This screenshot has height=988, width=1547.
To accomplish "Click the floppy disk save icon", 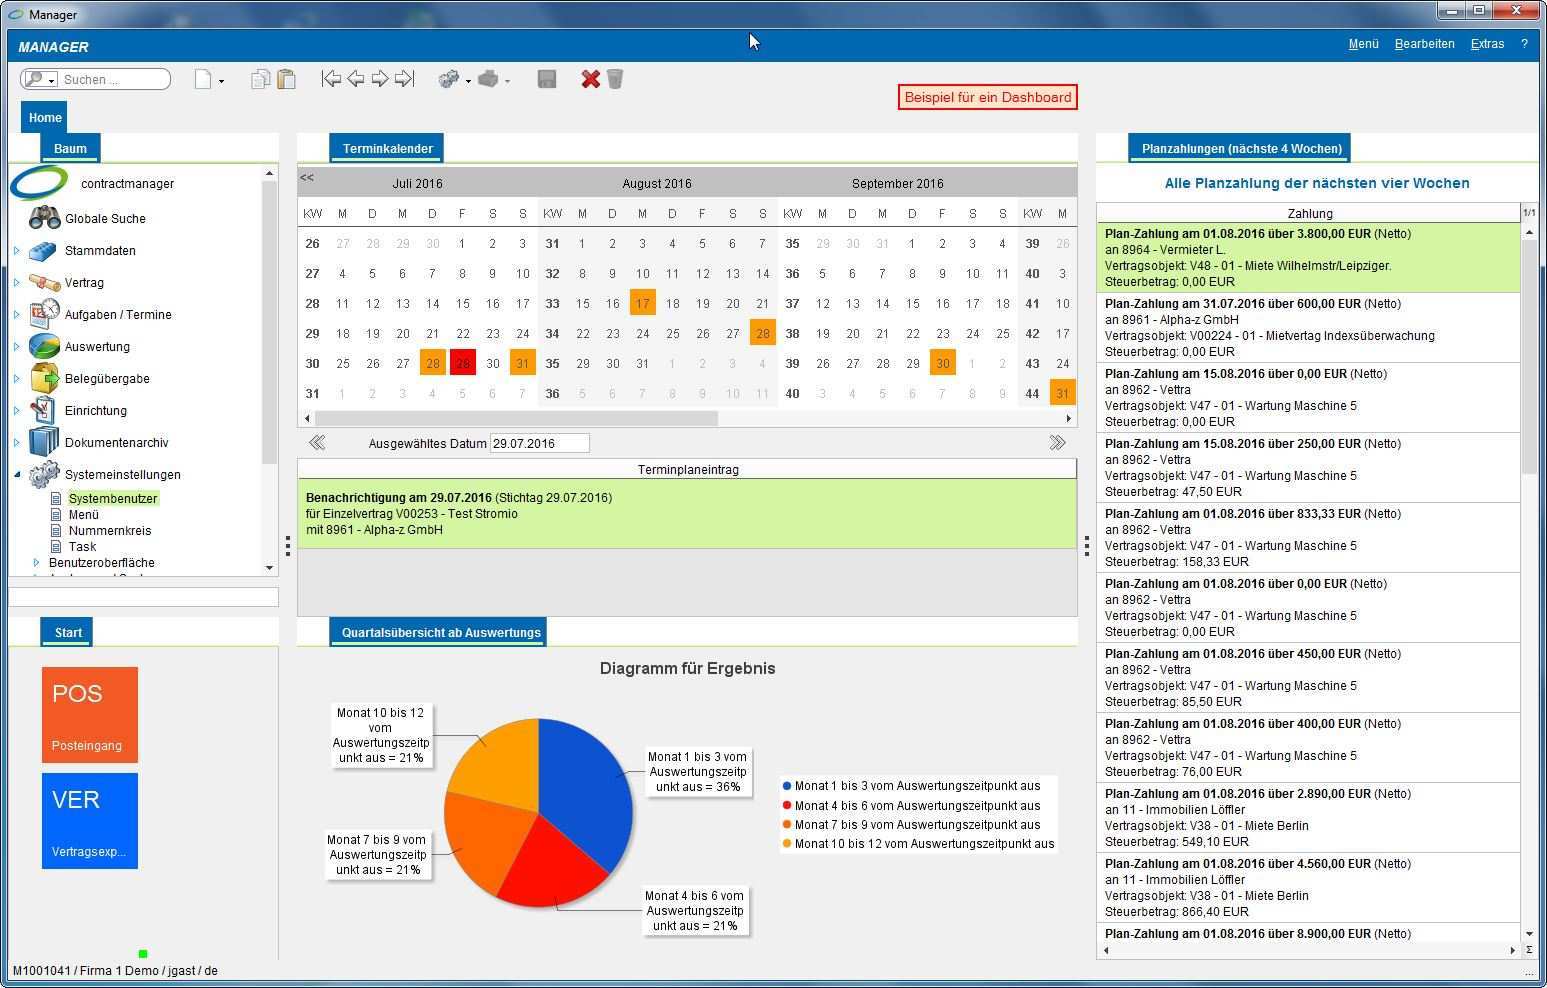I will (x=546, y=79).
